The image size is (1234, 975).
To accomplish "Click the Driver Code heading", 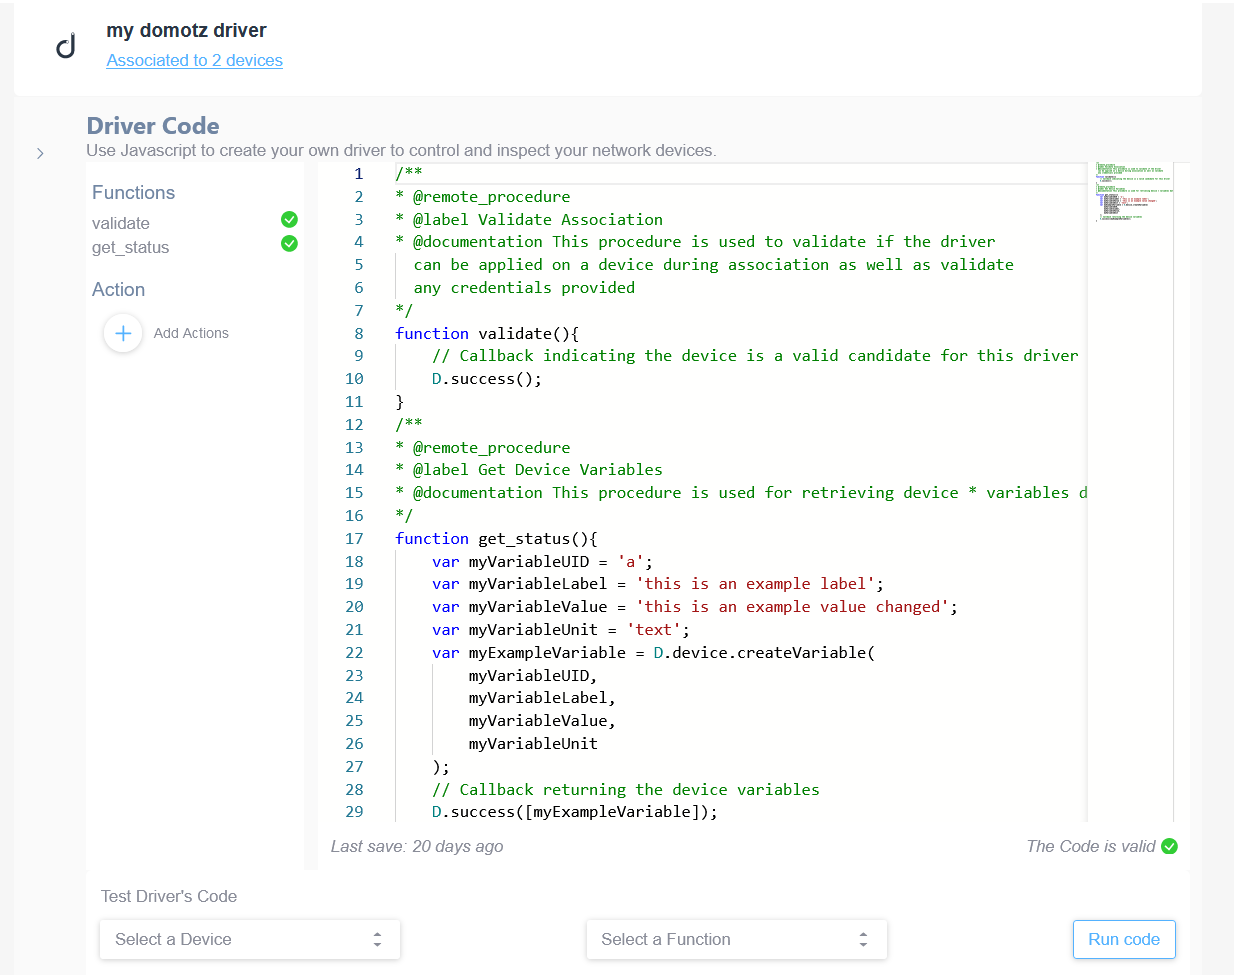I will pyautogui.click(x=152, y=126).
